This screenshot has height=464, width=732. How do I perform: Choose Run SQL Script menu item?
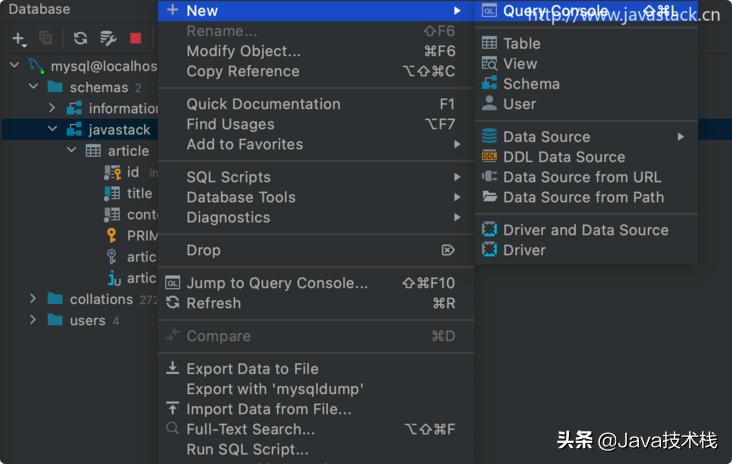[x=316, y=449]
